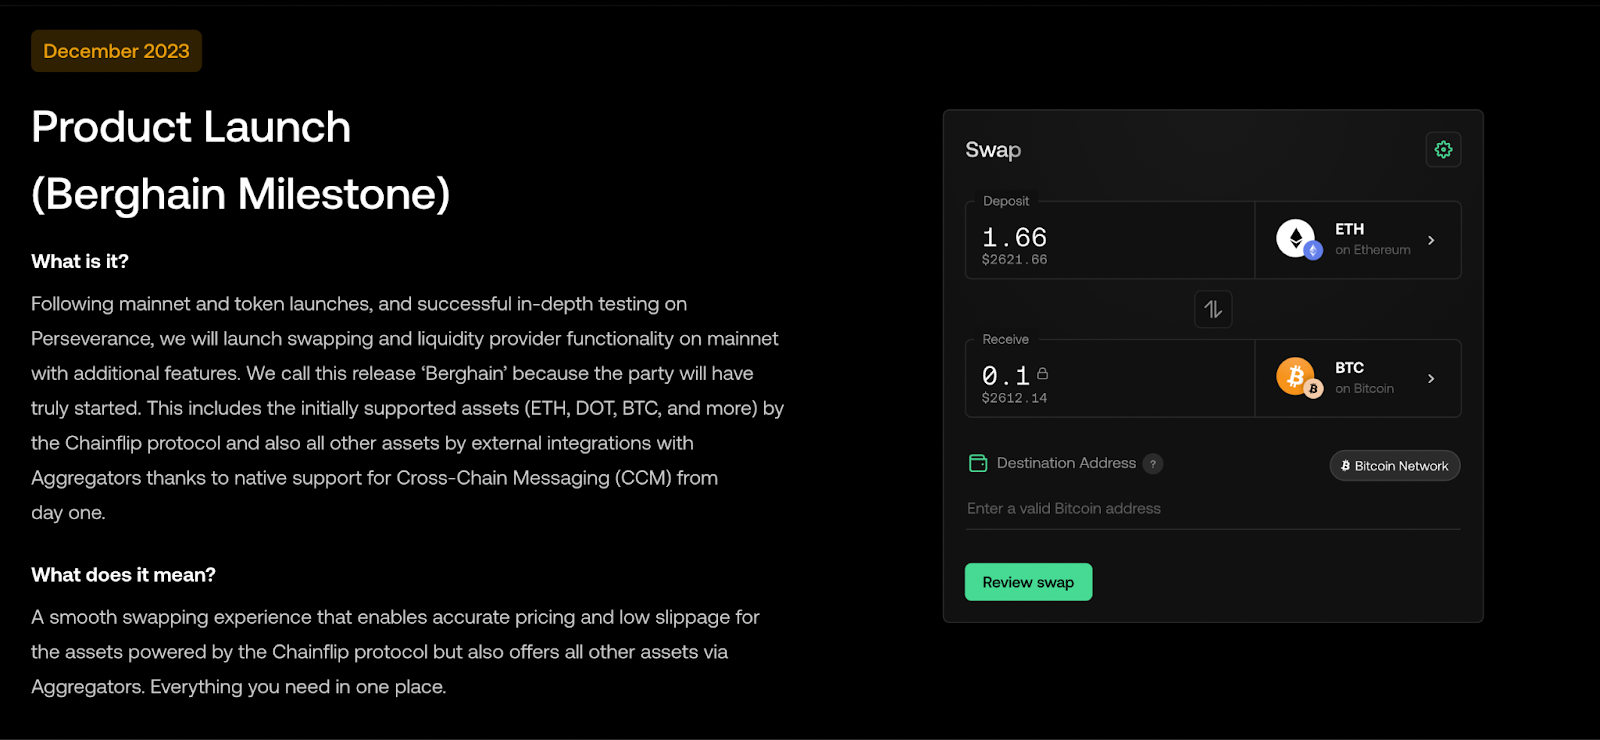Open Destination Address help question mark

(x=1153, y=464)
